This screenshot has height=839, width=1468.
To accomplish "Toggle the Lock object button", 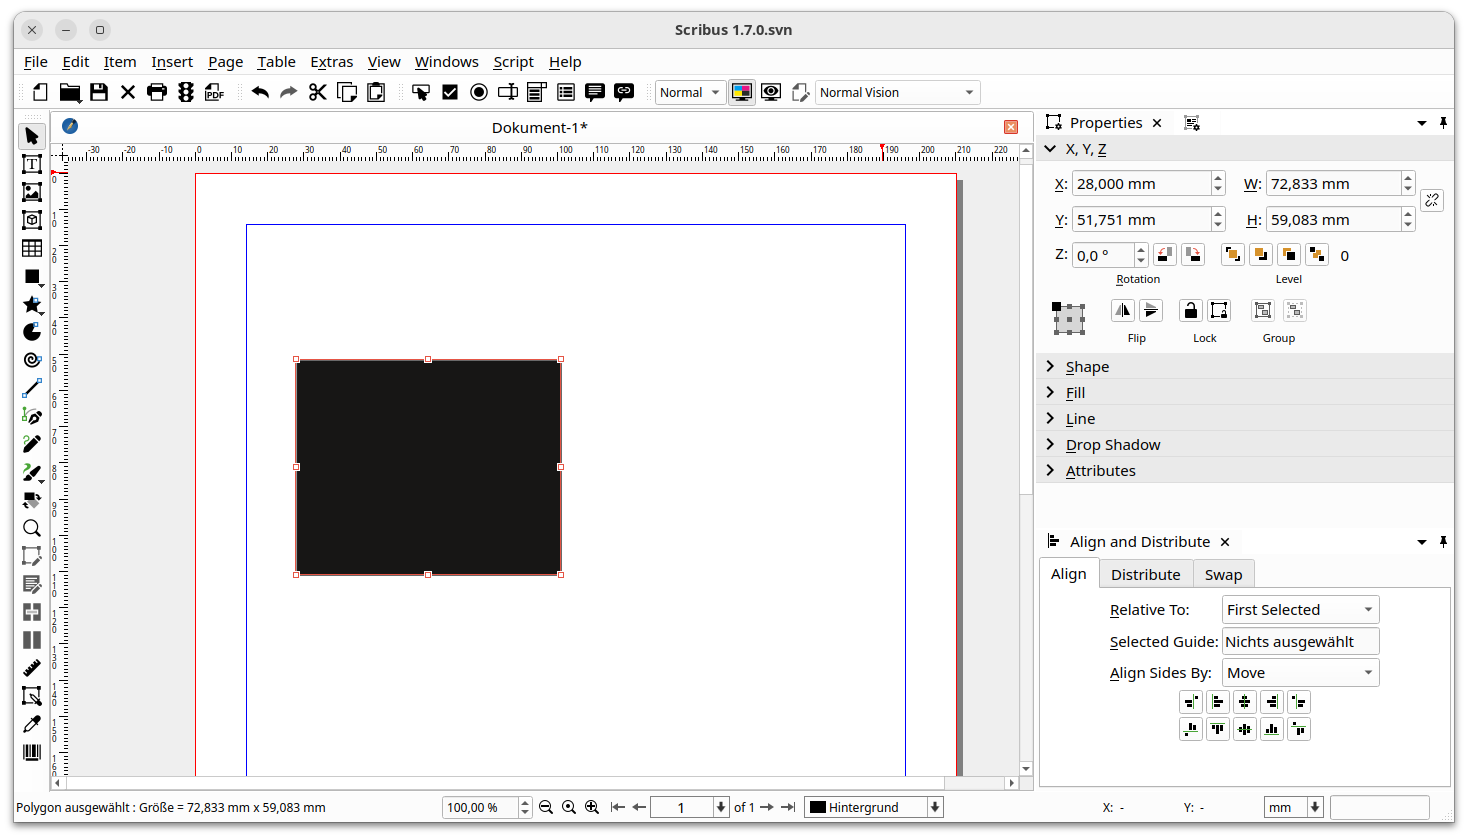I will click(x=1190, y=311).
